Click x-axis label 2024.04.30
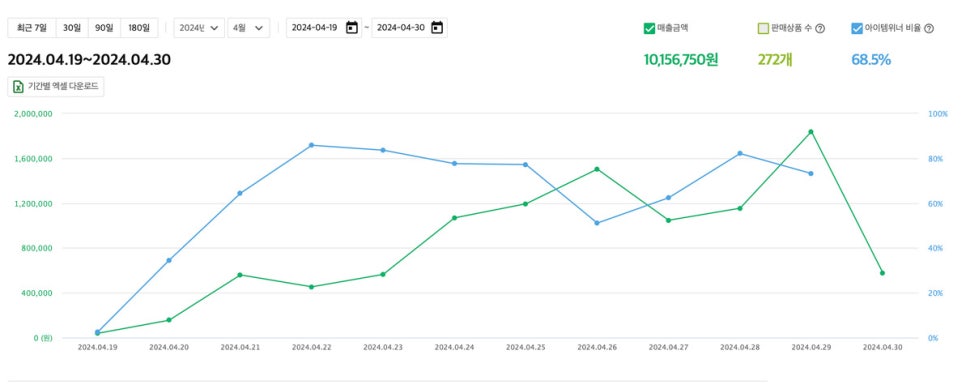Image resolution: width=966 pixels, height=389 pixels. [882, 347]
